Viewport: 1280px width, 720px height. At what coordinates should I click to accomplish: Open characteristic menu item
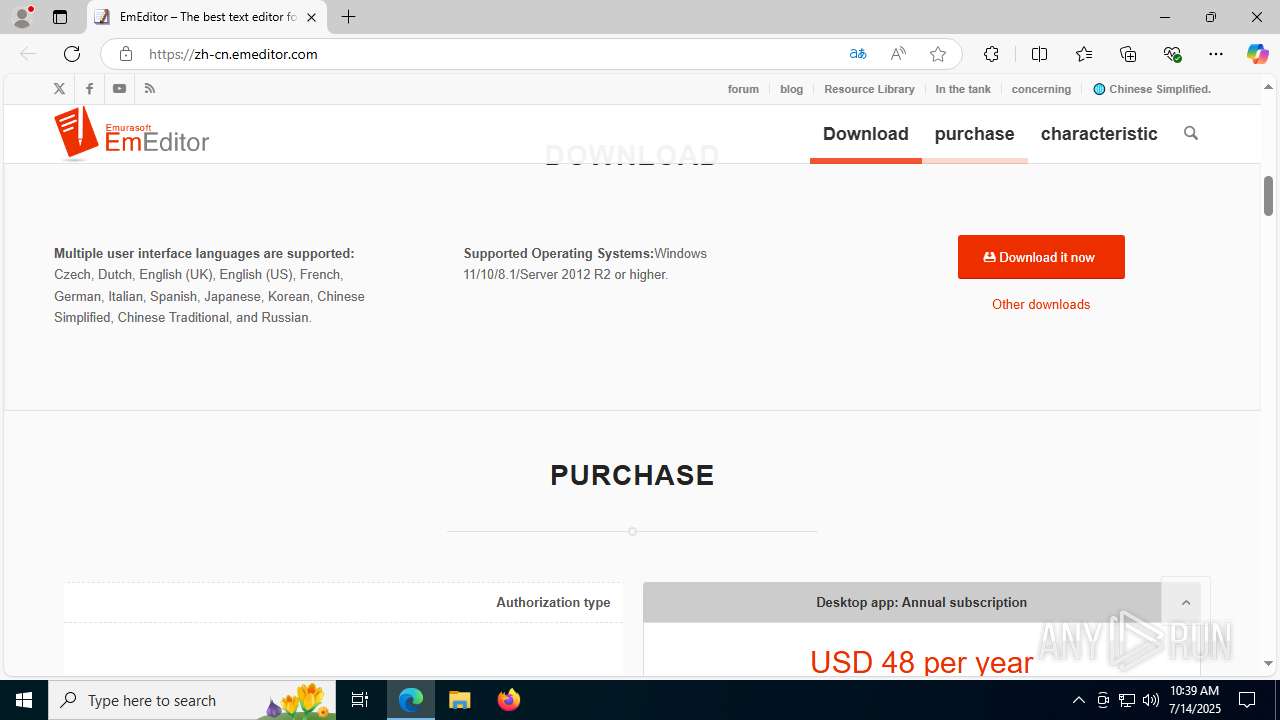pyautogui.click(x=1099, y=134)
